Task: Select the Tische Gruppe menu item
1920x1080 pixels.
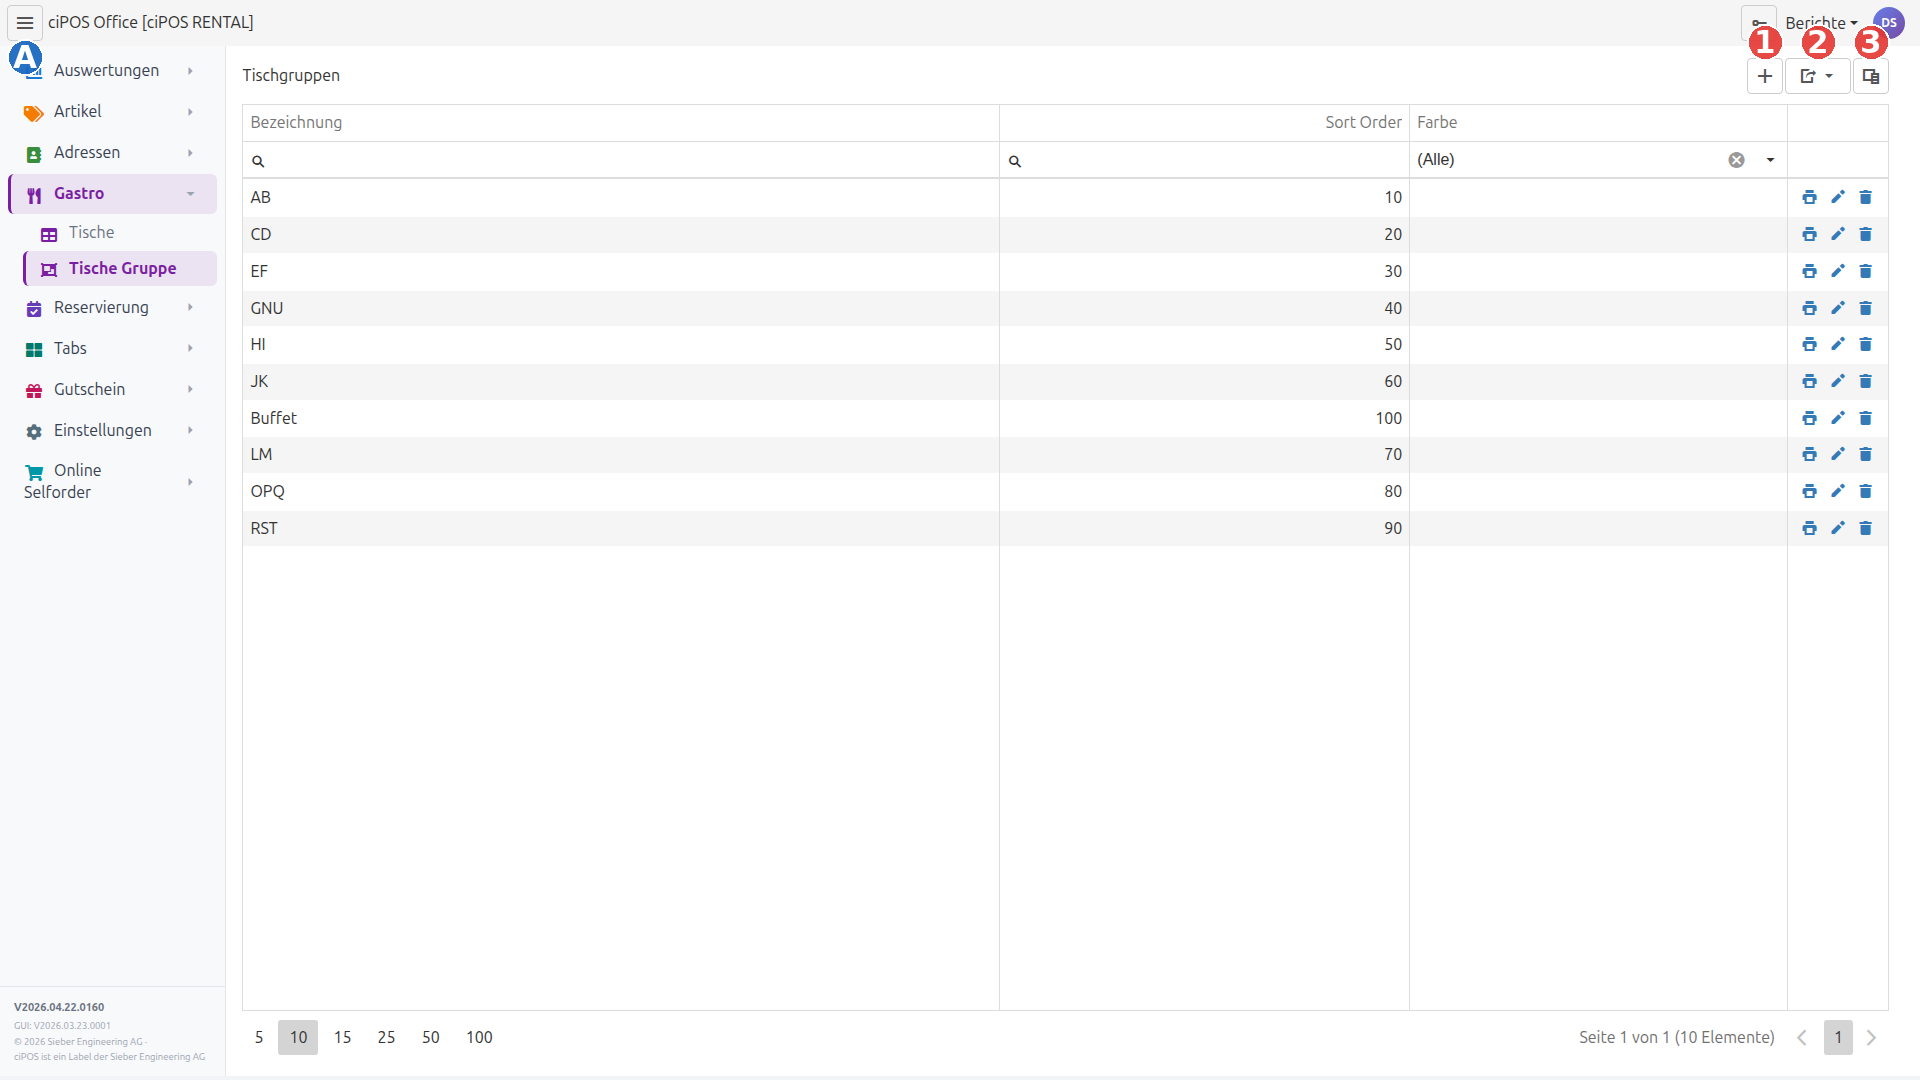Action: point(120,269)
